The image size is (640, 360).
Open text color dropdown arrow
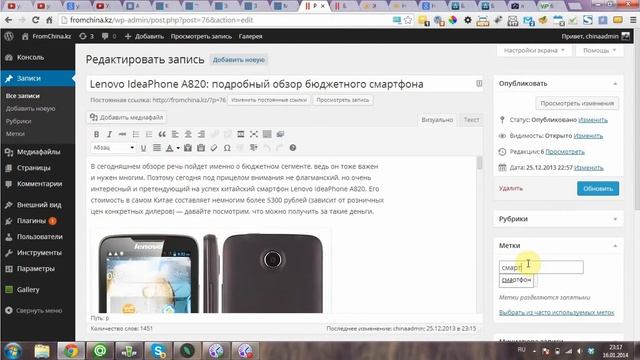pyautogui.click(x=178, y=148)
